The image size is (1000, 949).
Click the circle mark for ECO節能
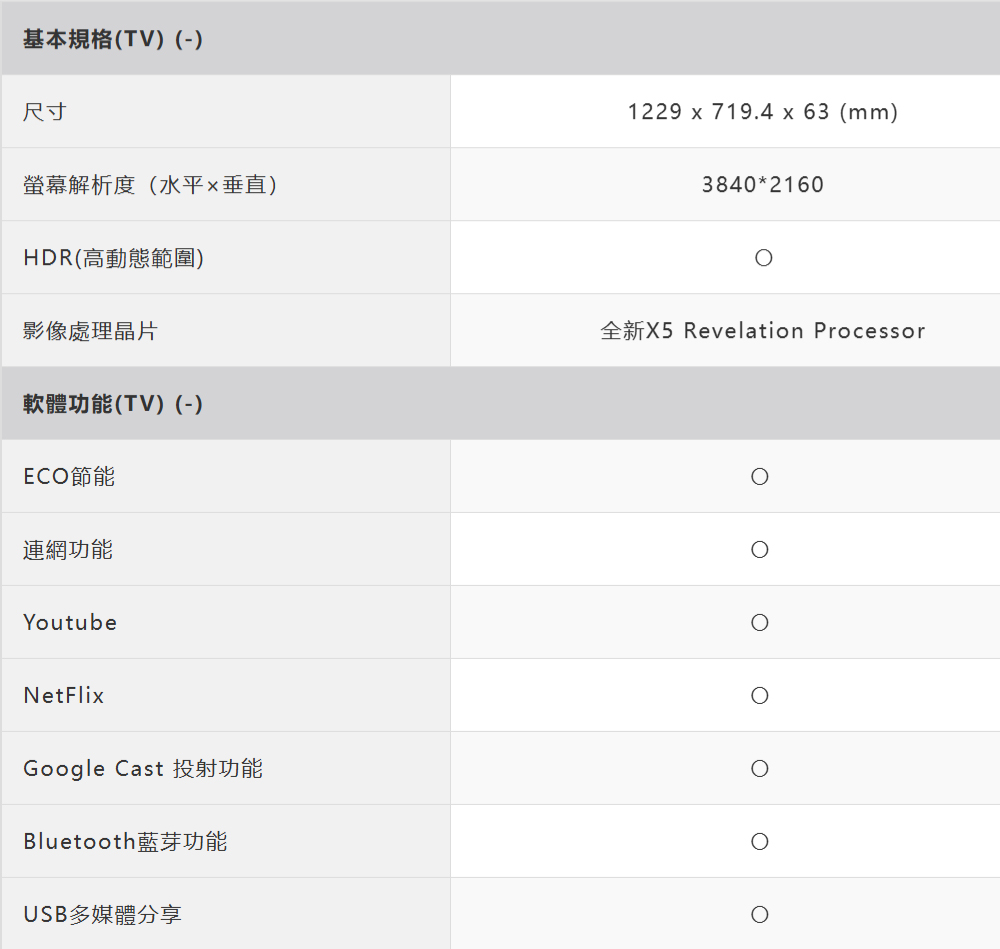(x=759, y=477)
